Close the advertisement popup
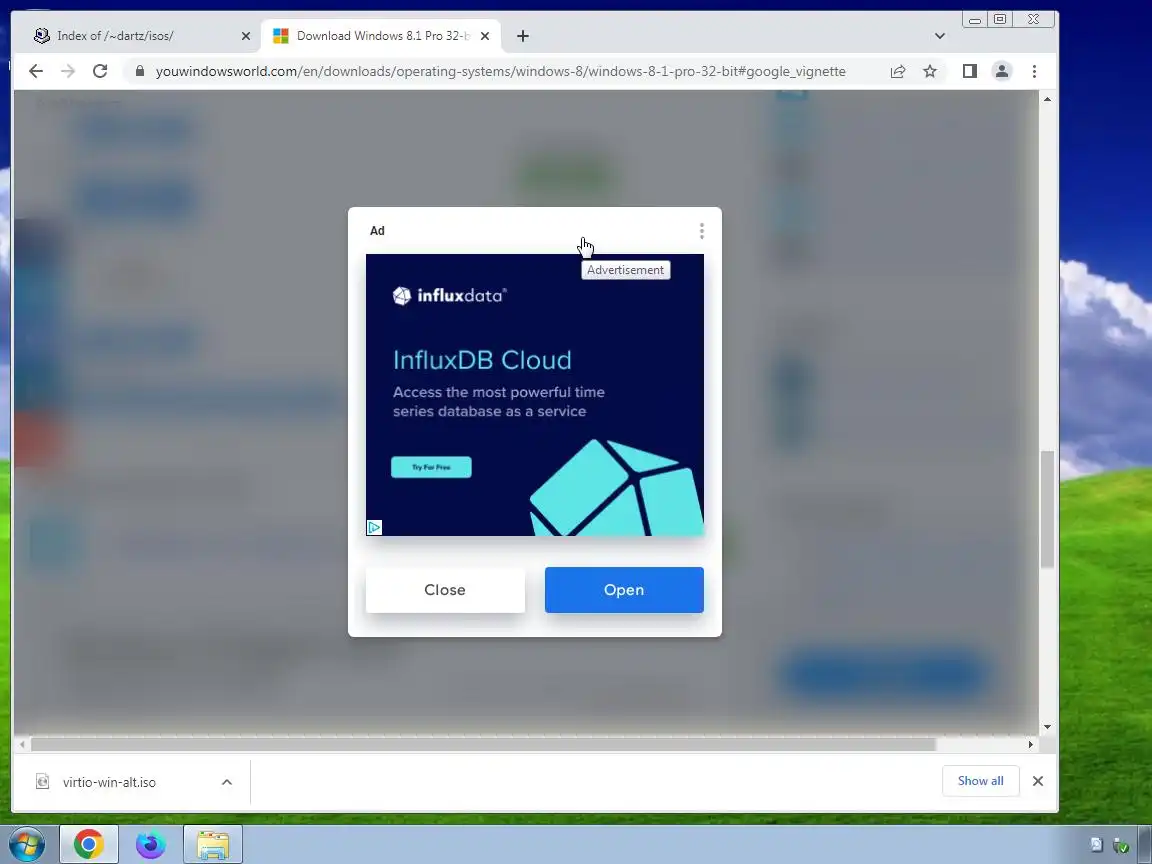Viewport: 1152px width, 864px height. (445, 590)
